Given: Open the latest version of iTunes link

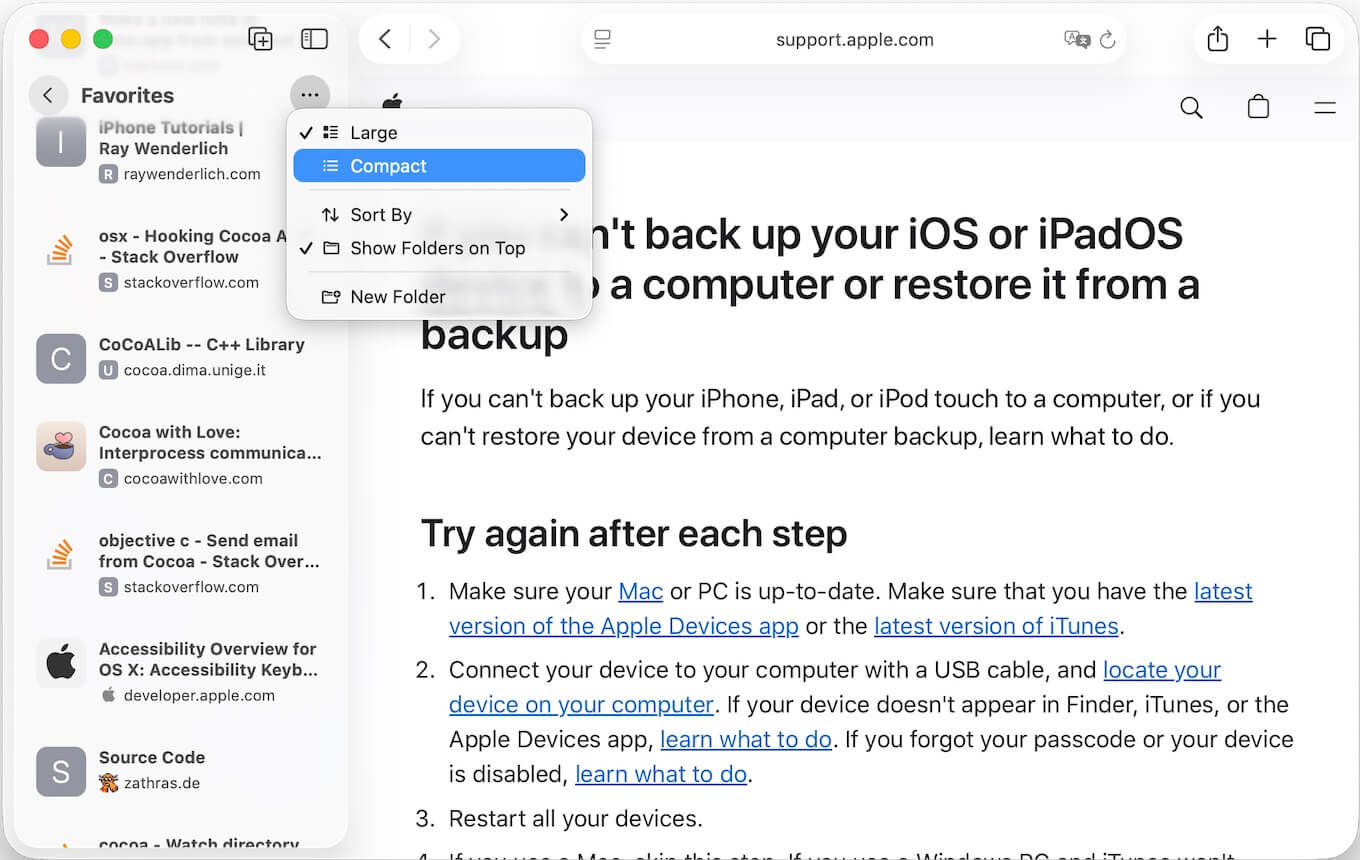Looking at the screenshot, I should 996,626.
